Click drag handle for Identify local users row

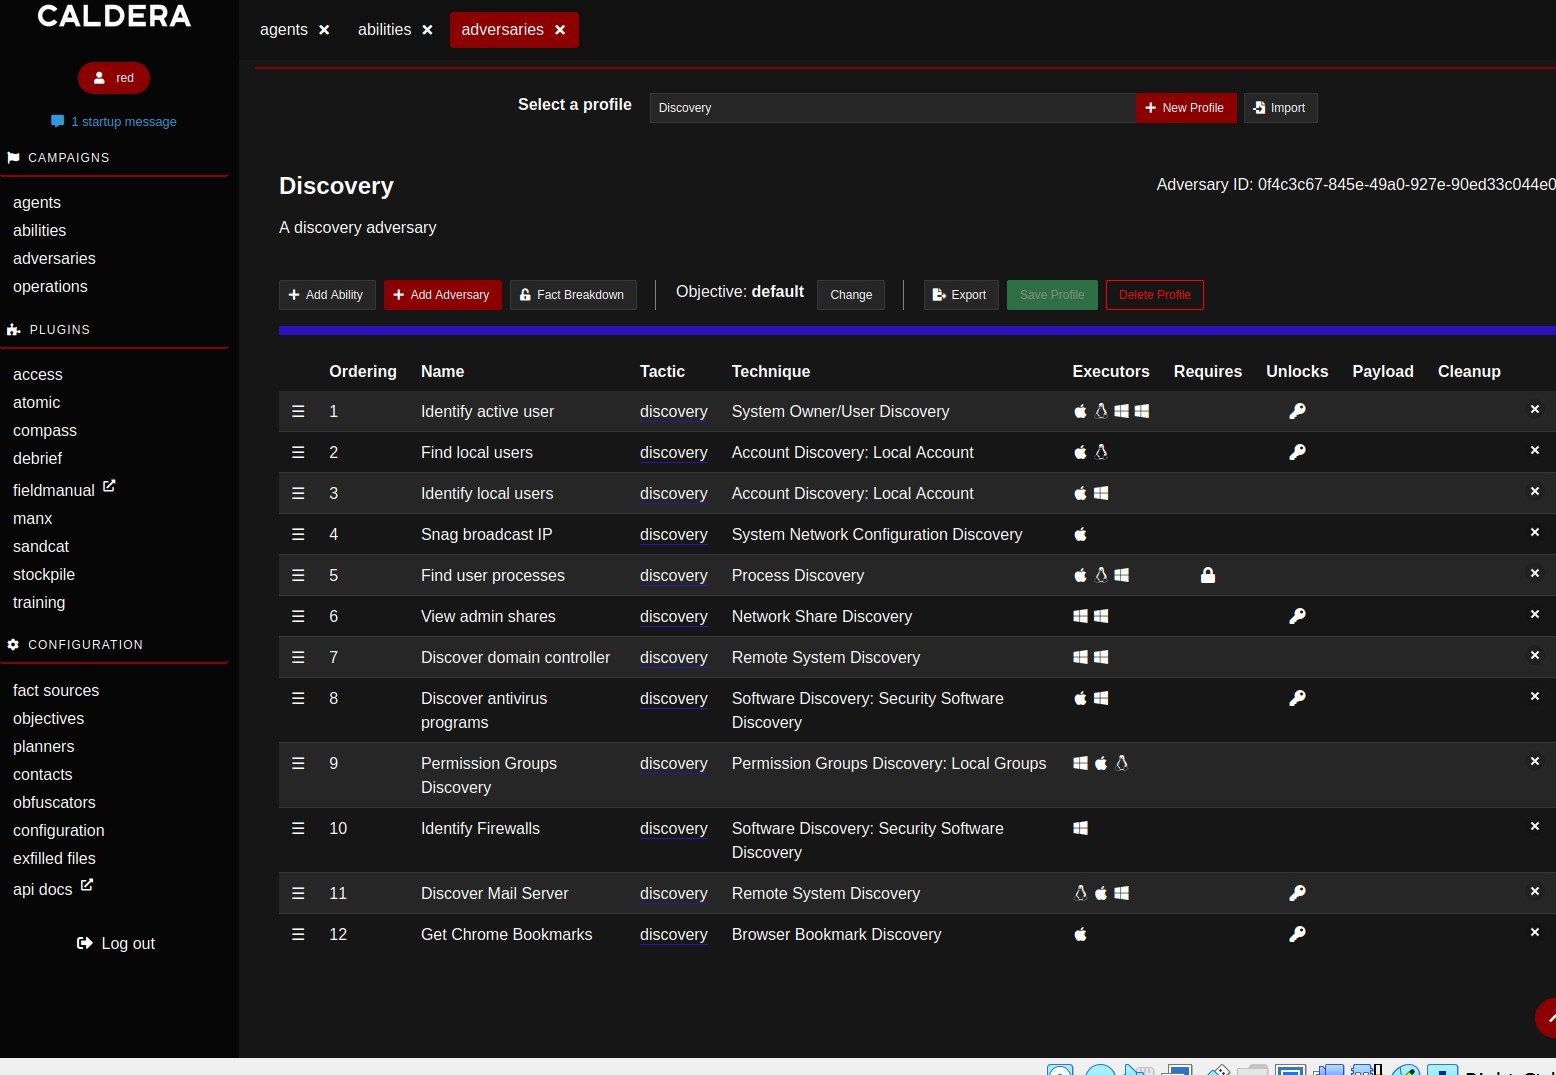coord(298,493)
